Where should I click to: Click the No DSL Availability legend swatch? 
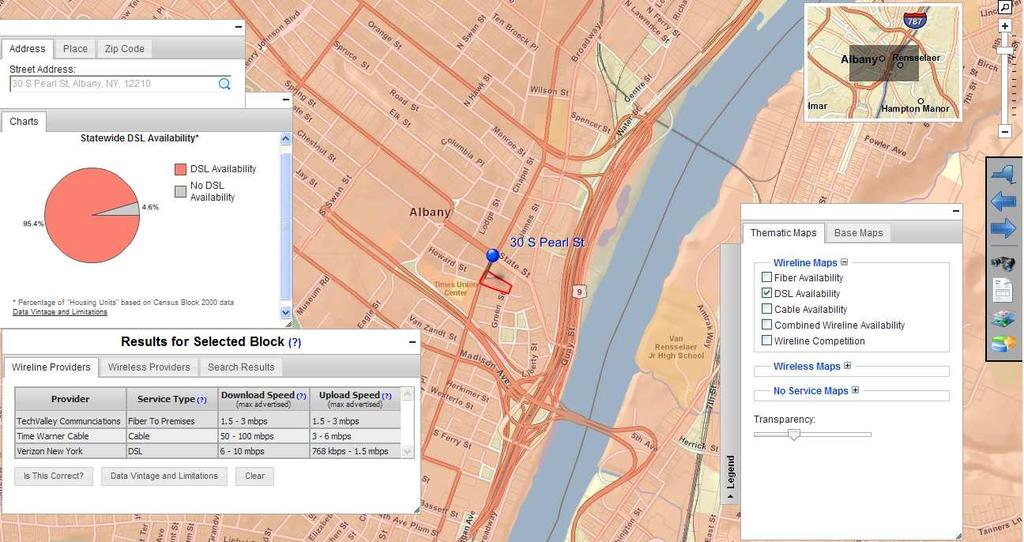pos(180,191)
